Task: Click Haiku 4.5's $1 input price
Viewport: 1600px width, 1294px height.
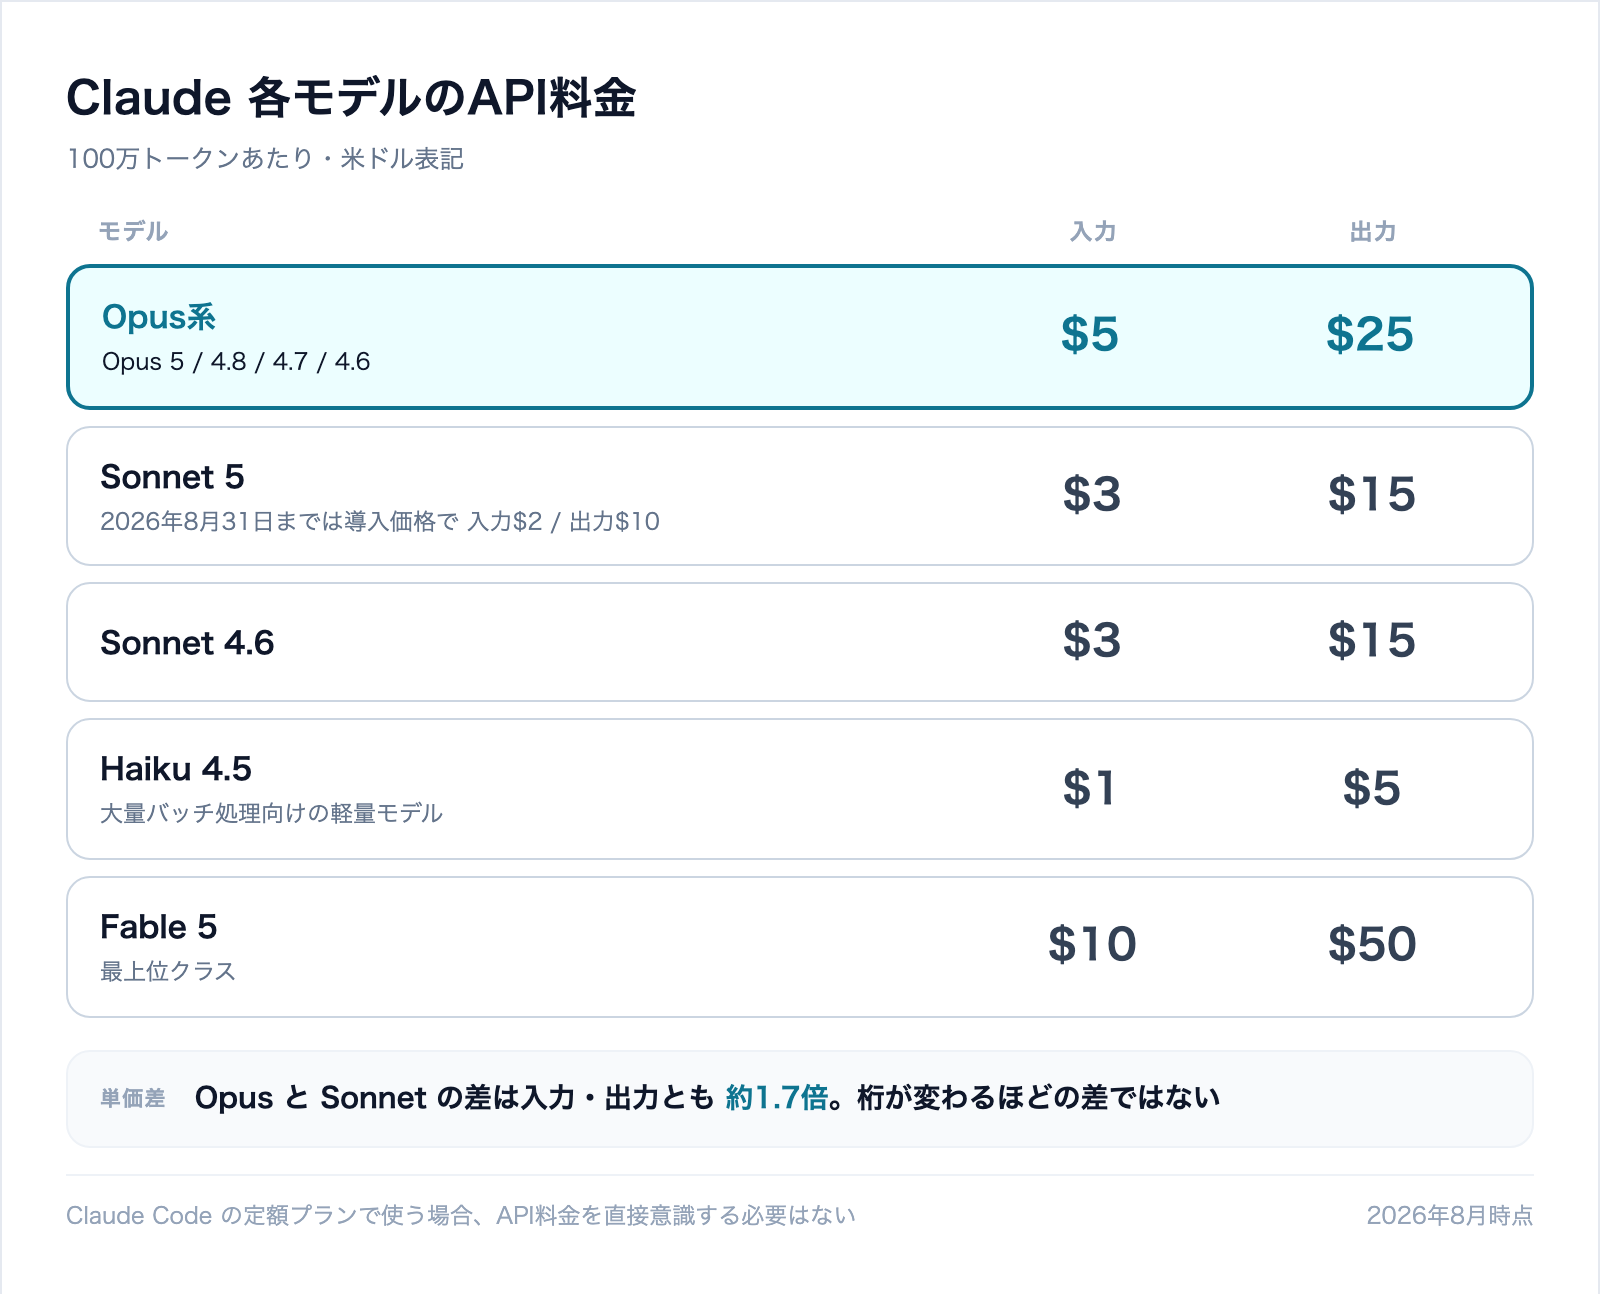Action: (x=1088, y=788)
